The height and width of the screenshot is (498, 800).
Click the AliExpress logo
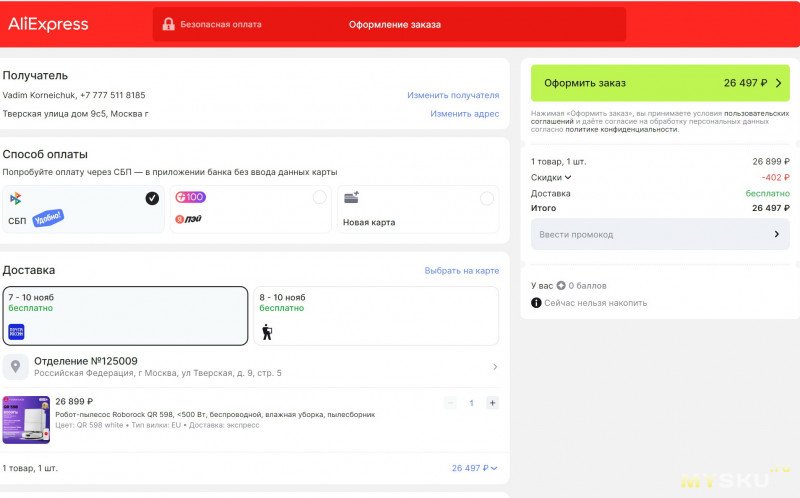[x=48, y=24]
